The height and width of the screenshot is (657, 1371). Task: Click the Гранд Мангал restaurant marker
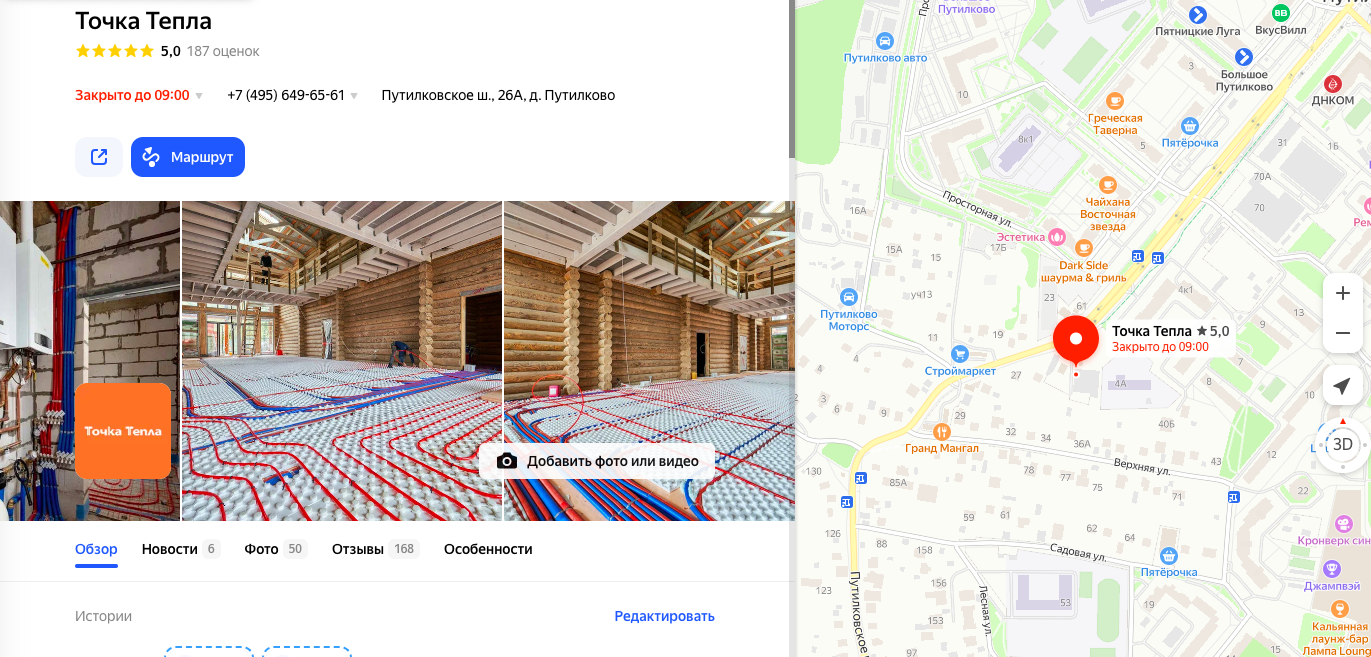click(x=941, y=431)
